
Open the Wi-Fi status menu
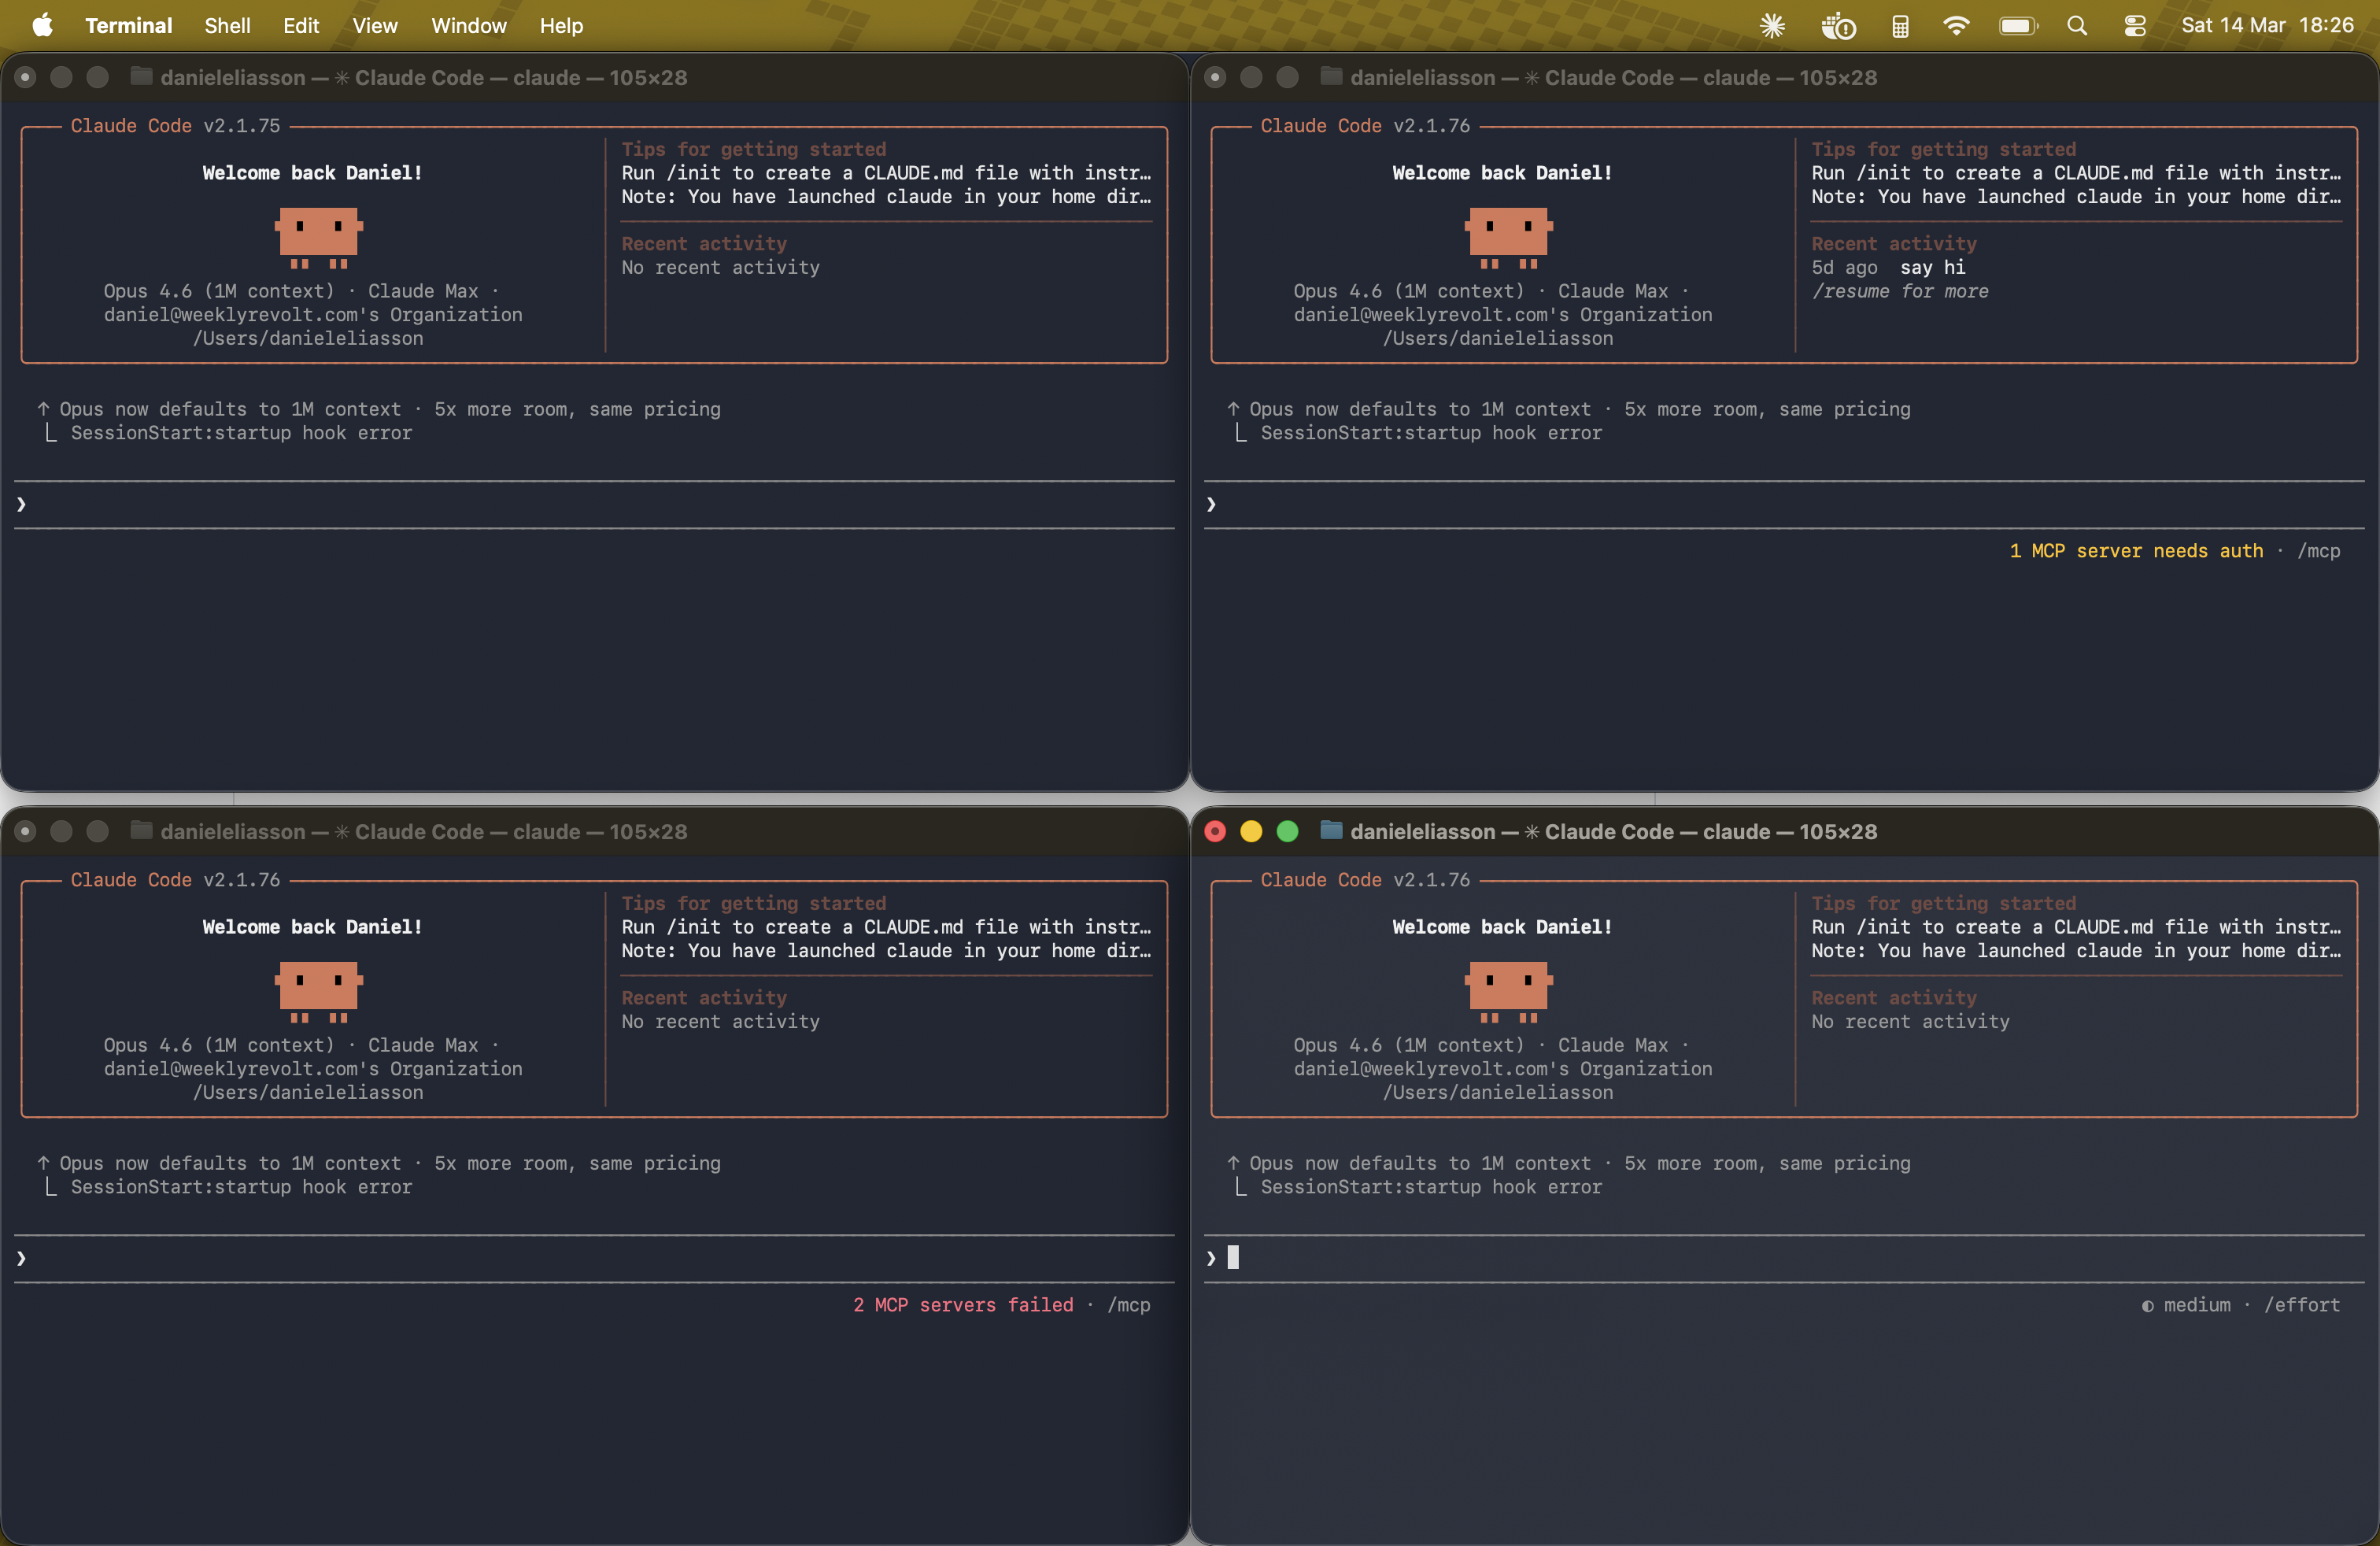pos(1956,25)
